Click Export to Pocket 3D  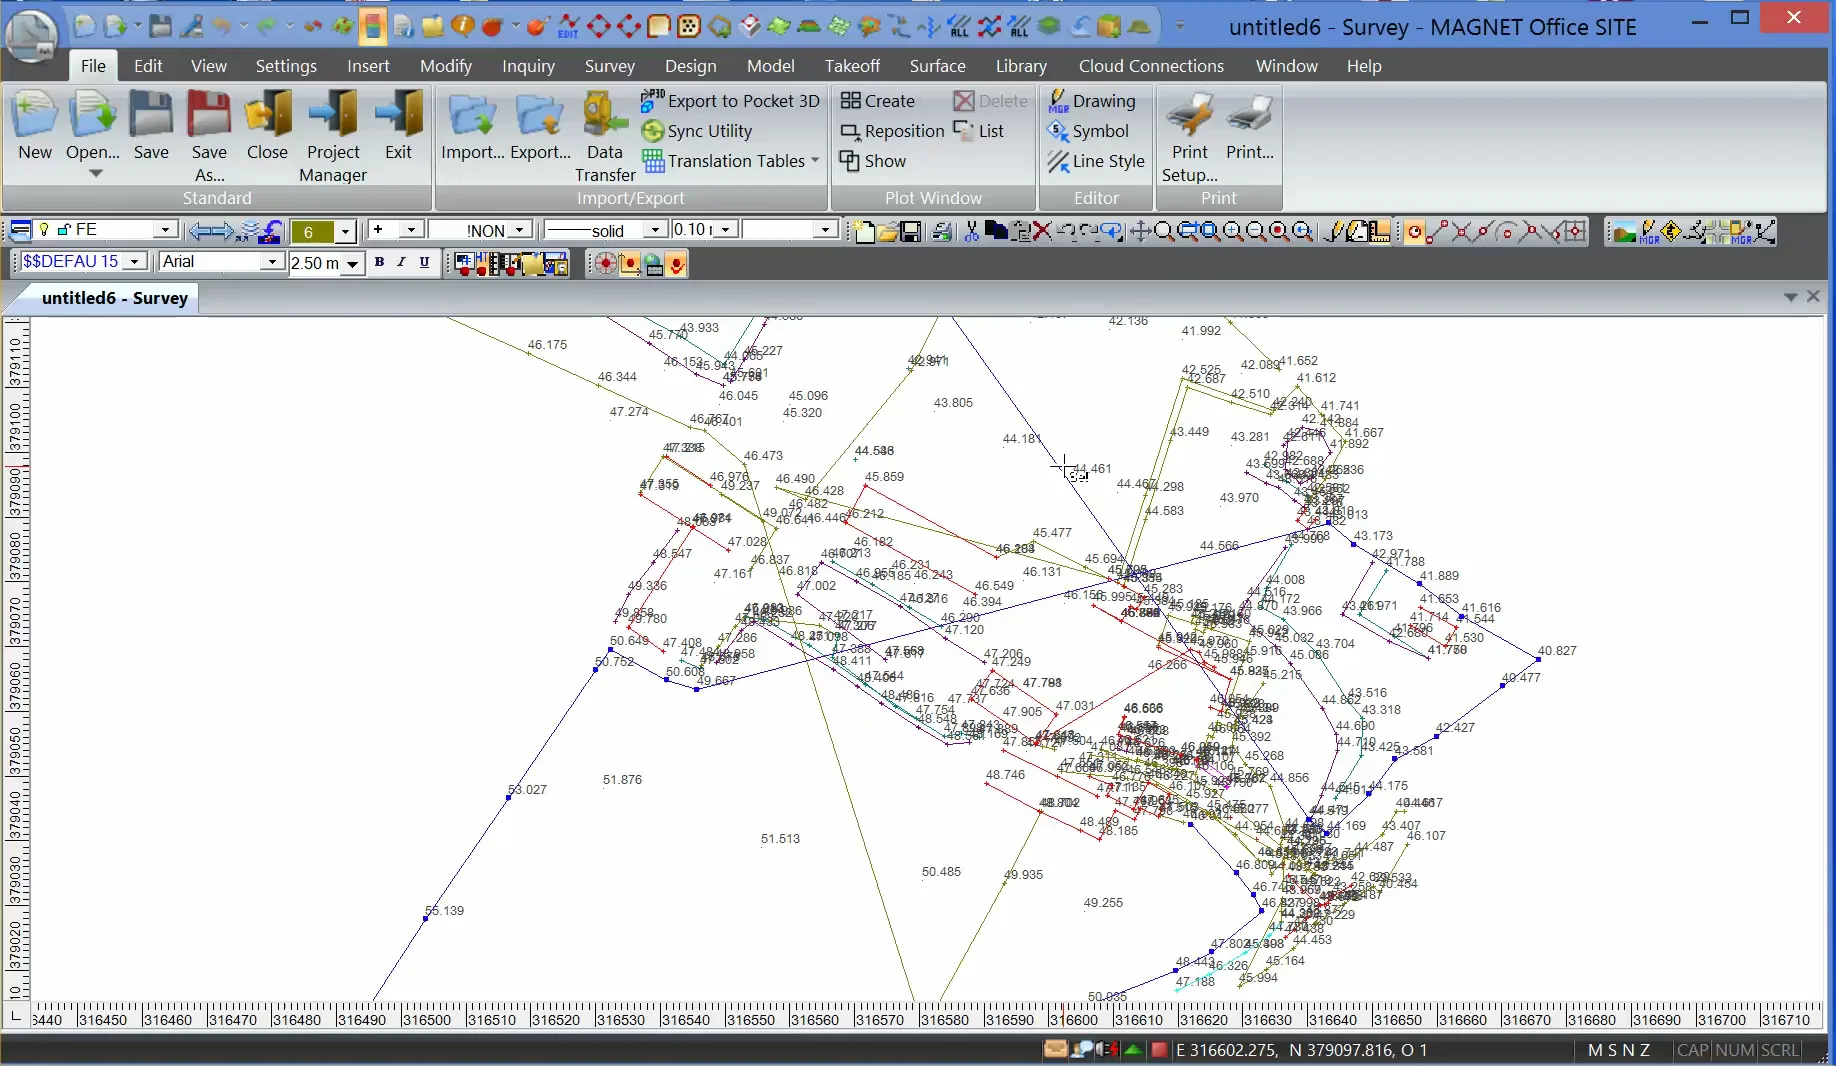coord(730,101)
